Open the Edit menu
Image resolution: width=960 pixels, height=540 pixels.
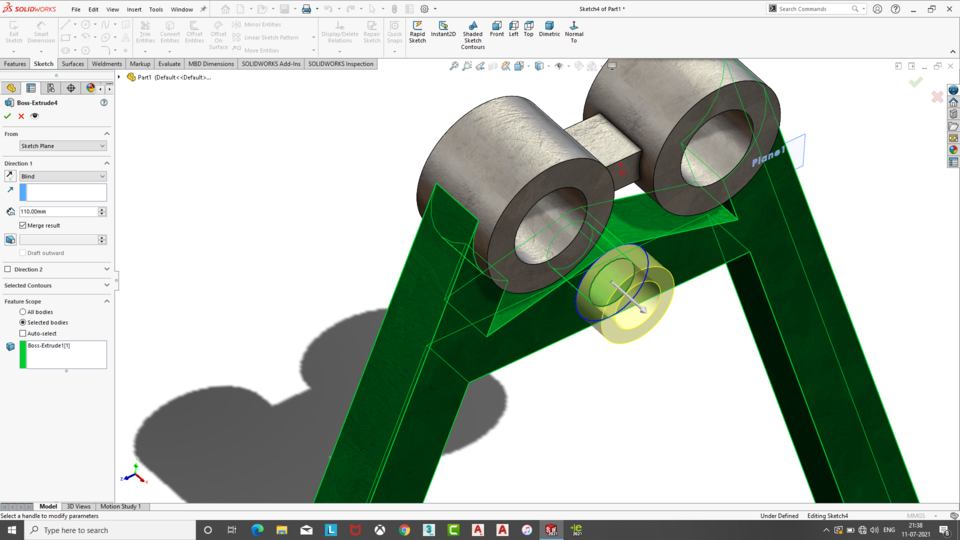[93, 9]
